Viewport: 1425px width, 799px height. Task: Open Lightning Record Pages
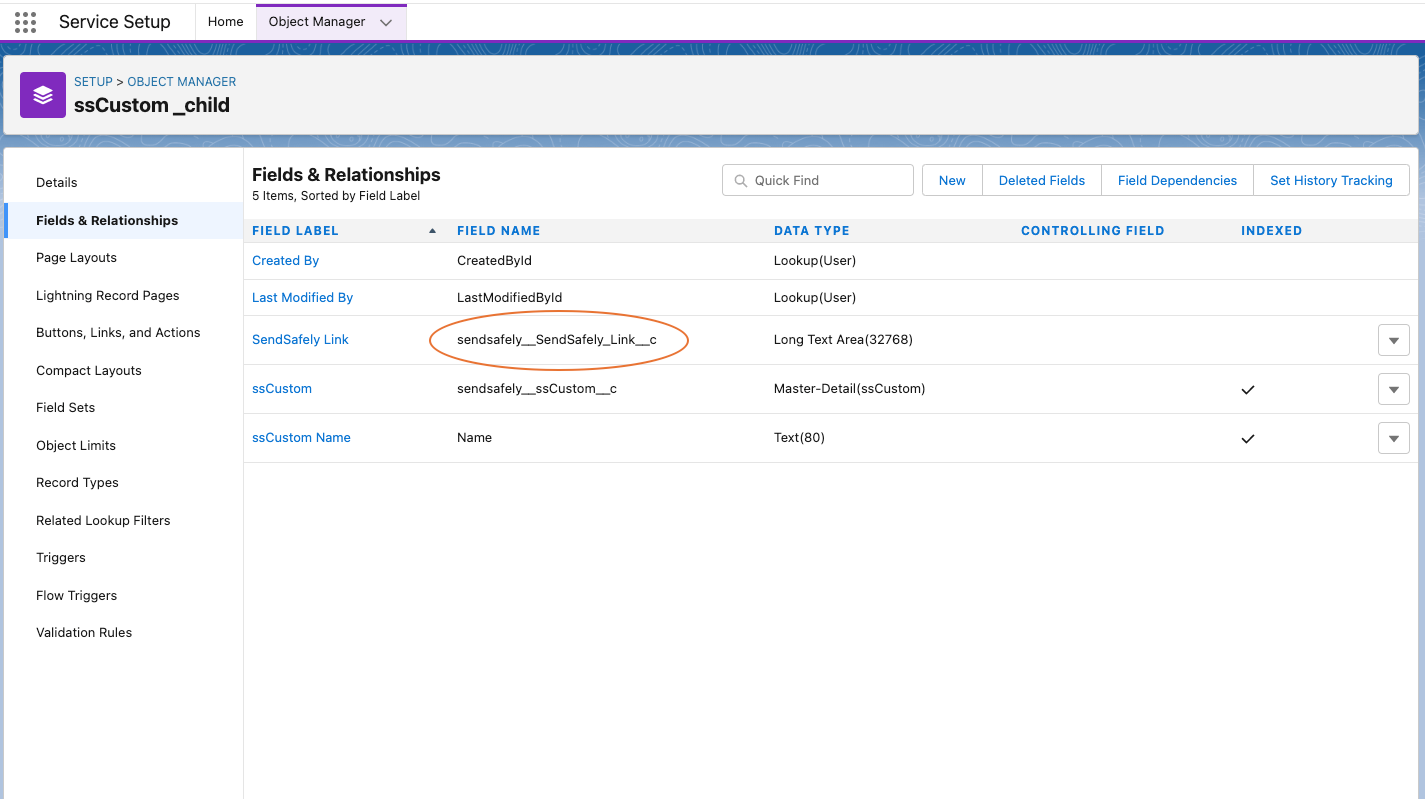[108, 296]
